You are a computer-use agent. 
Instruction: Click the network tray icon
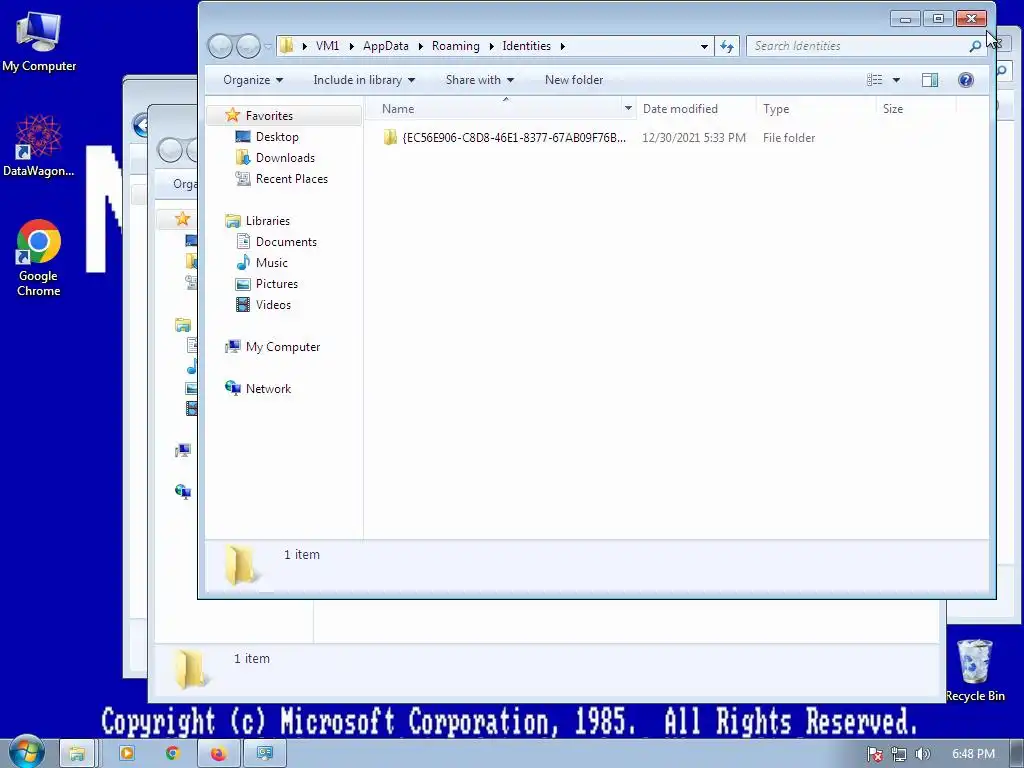[x=899, y=754]
